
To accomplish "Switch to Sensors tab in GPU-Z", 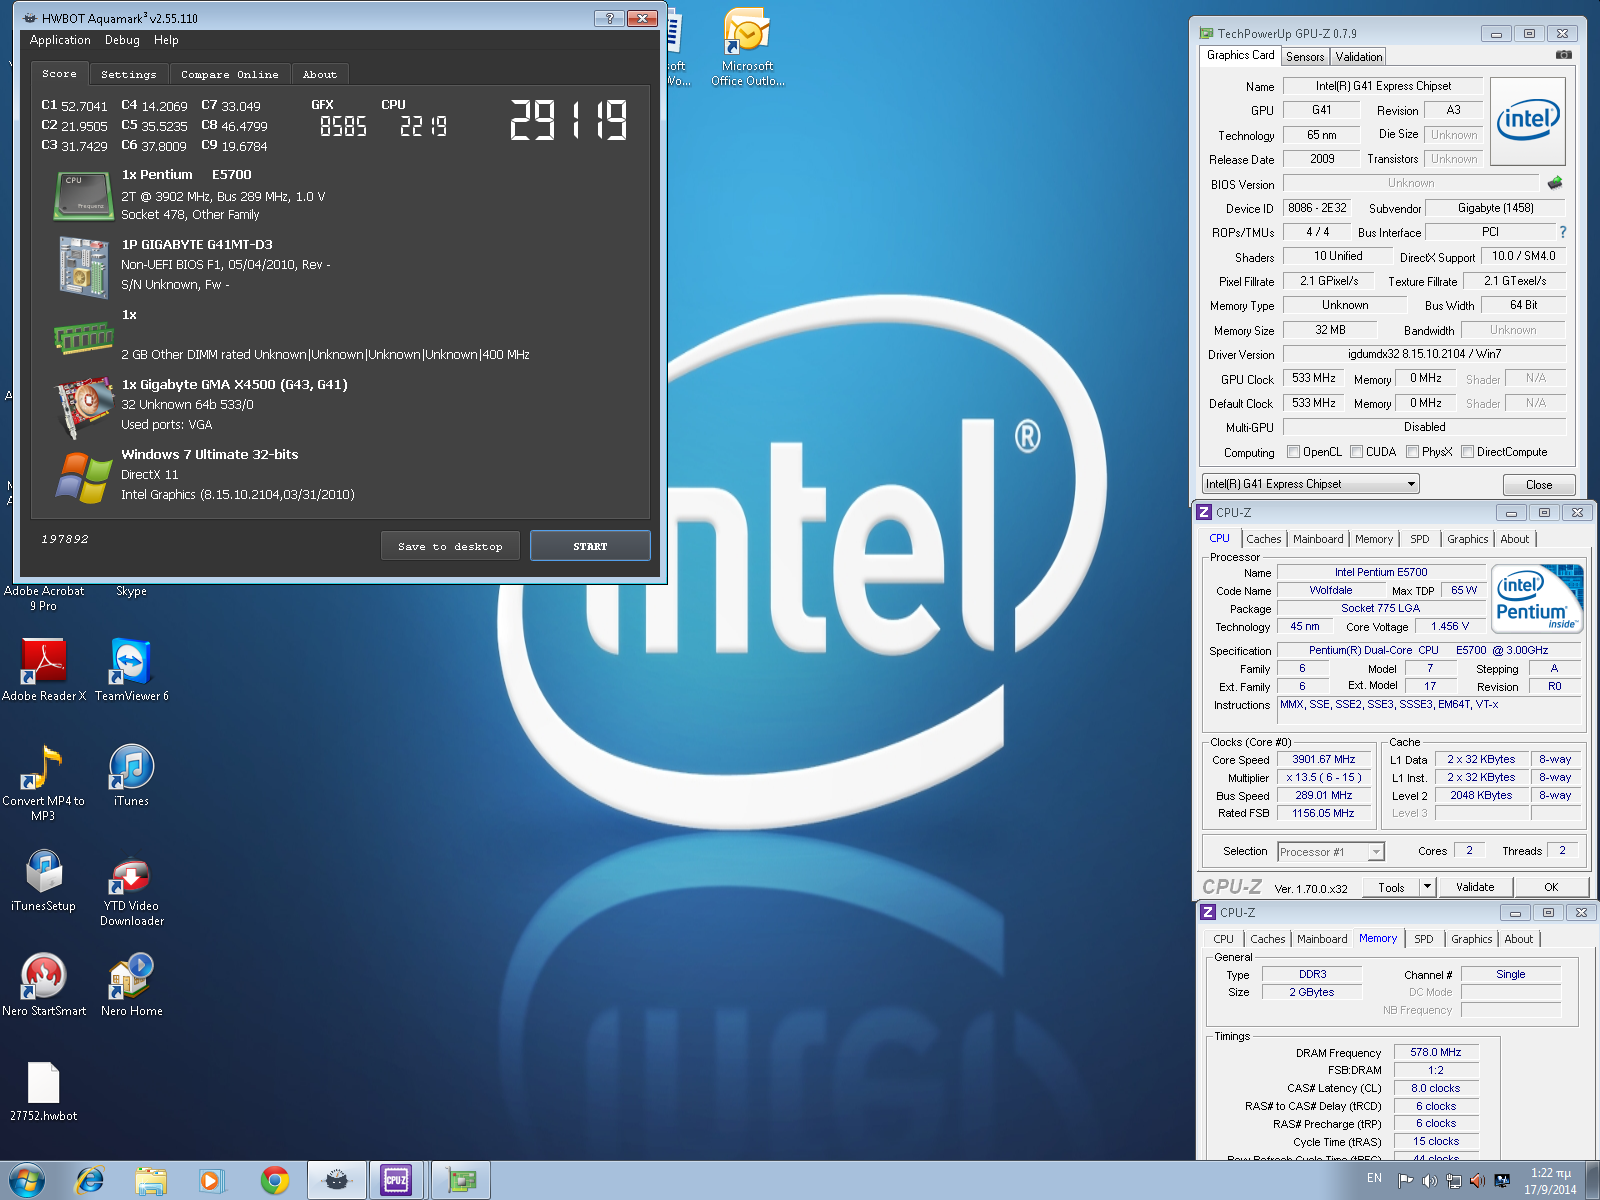I will pyautogui.click(x=1305, y=57).
